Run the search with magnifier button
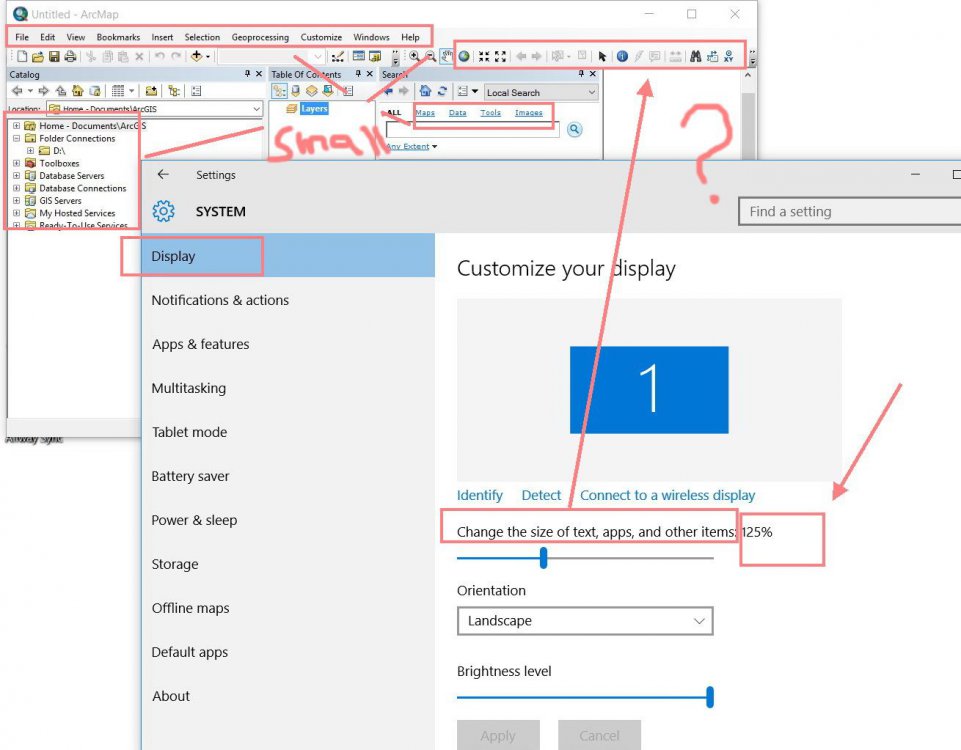Screen dimensions: 961x750 point(574,129)
